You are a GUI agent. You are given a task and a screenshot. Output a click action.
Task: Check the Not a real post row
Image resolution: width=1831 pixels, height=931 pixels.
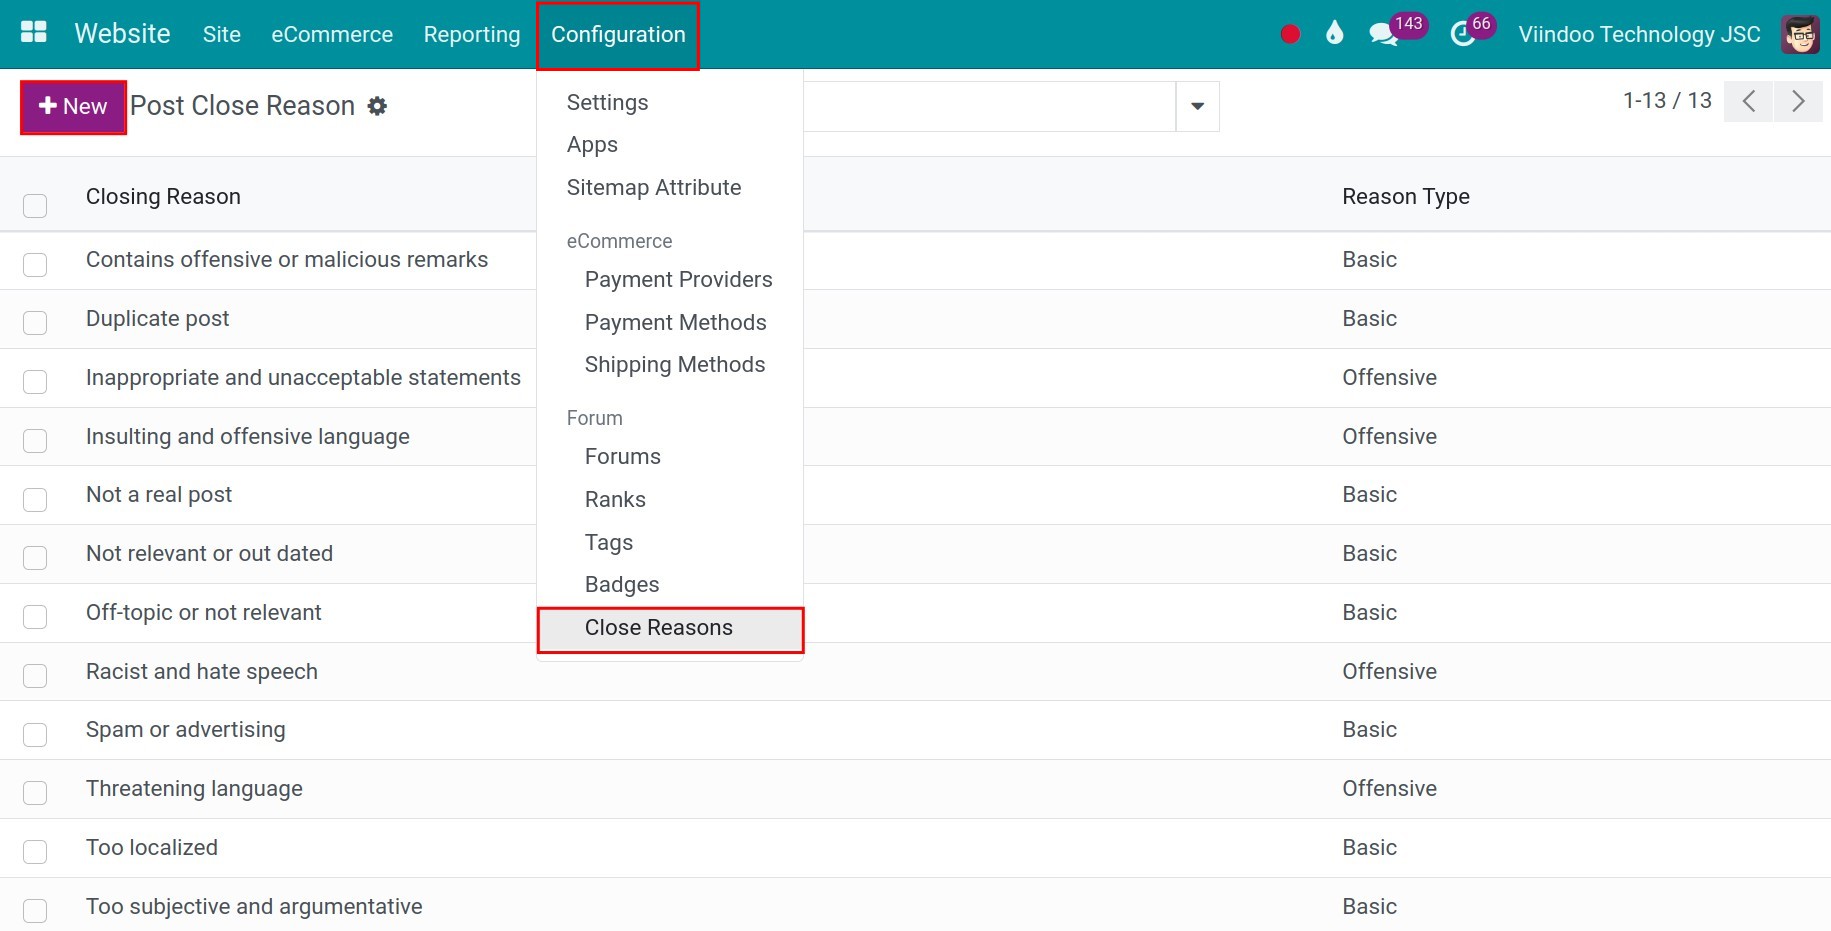coord(35,500)
